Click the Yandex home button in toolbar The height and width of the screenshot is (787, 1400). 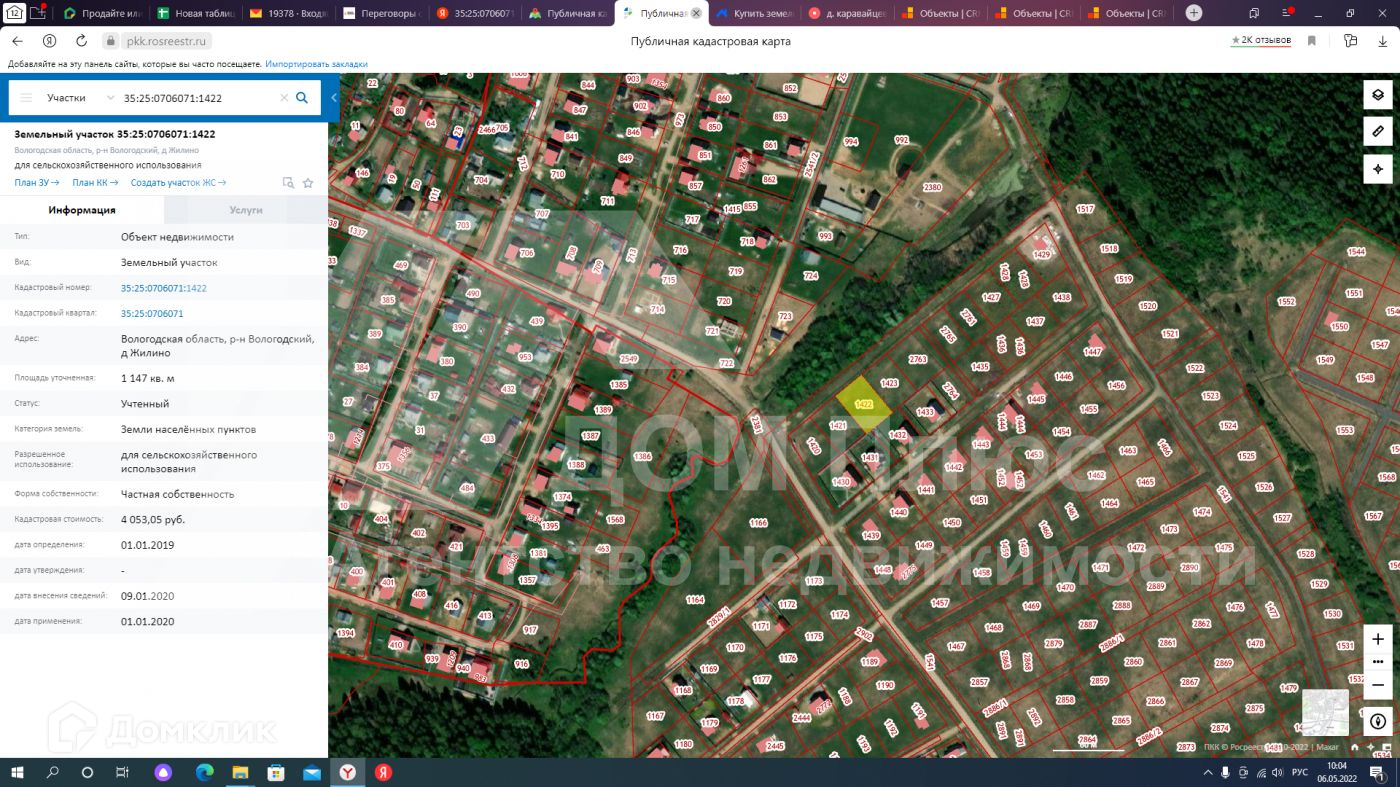coord(48,41)
